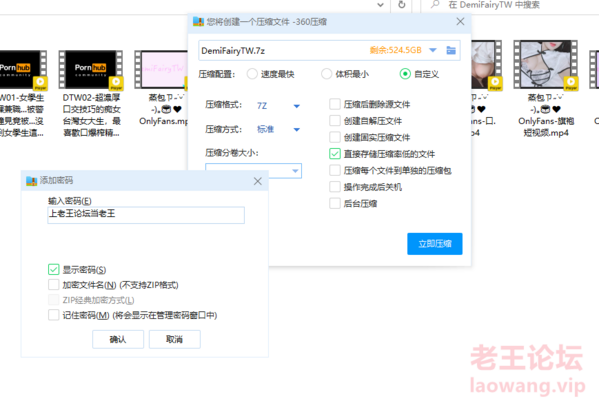Viewport: 599px width, 403px height.
Task: Close the 360压缩 create archive dialog
Action: (x=460, y=22)
